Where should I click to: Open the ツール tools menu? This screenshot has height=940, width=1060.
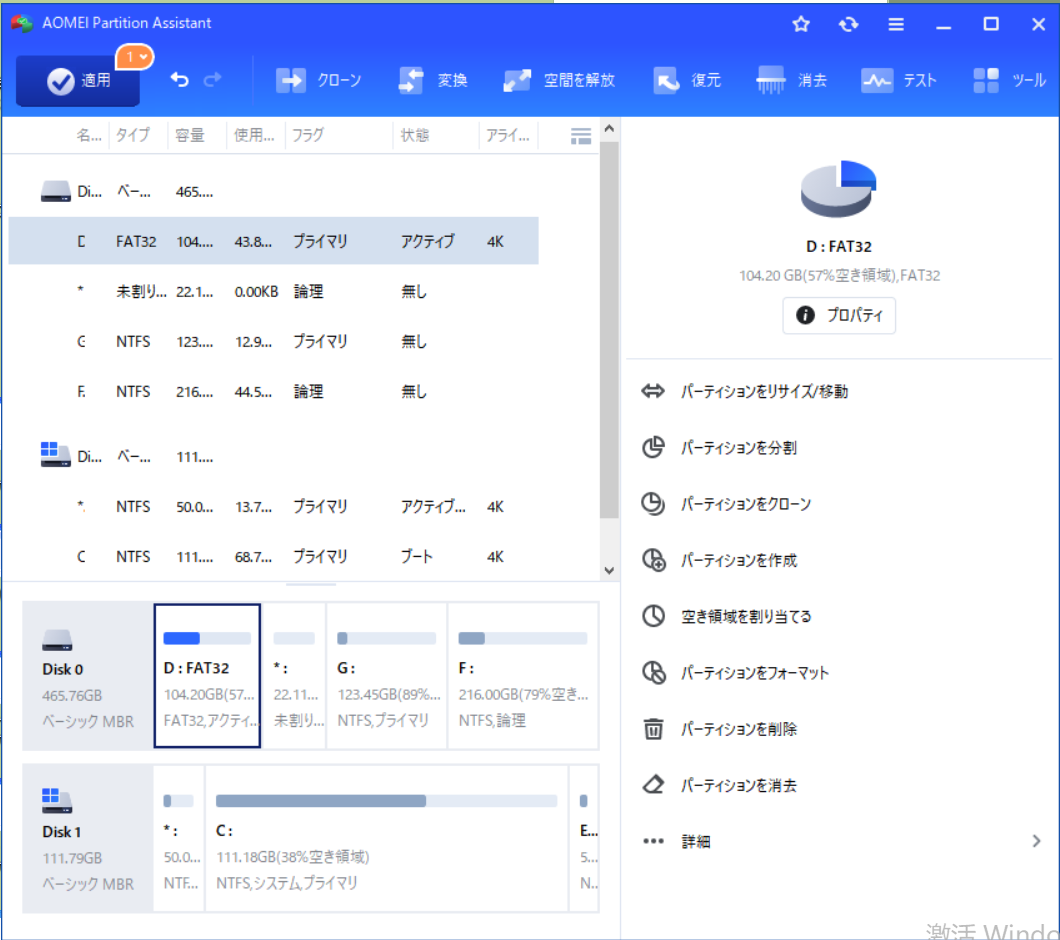[1009, 80]
